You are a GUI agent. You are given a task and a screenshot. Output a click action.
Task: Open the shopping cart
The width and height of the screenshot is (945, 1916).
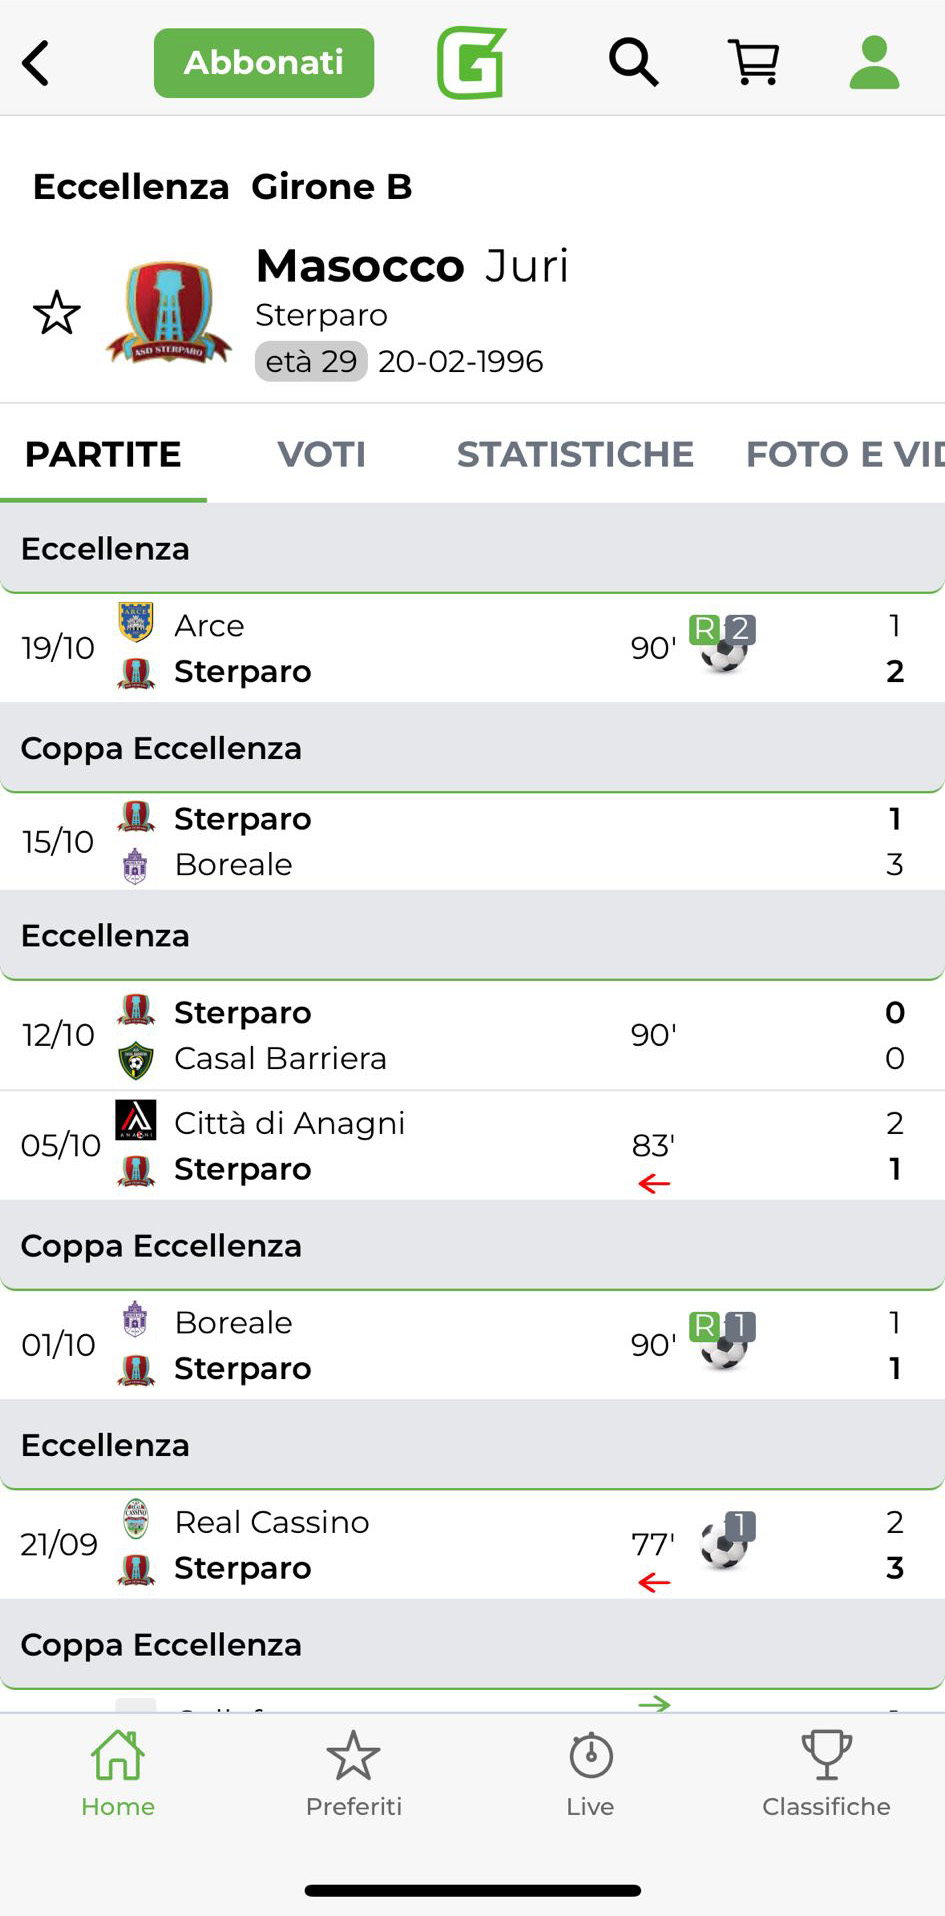(x=754, y=63)
